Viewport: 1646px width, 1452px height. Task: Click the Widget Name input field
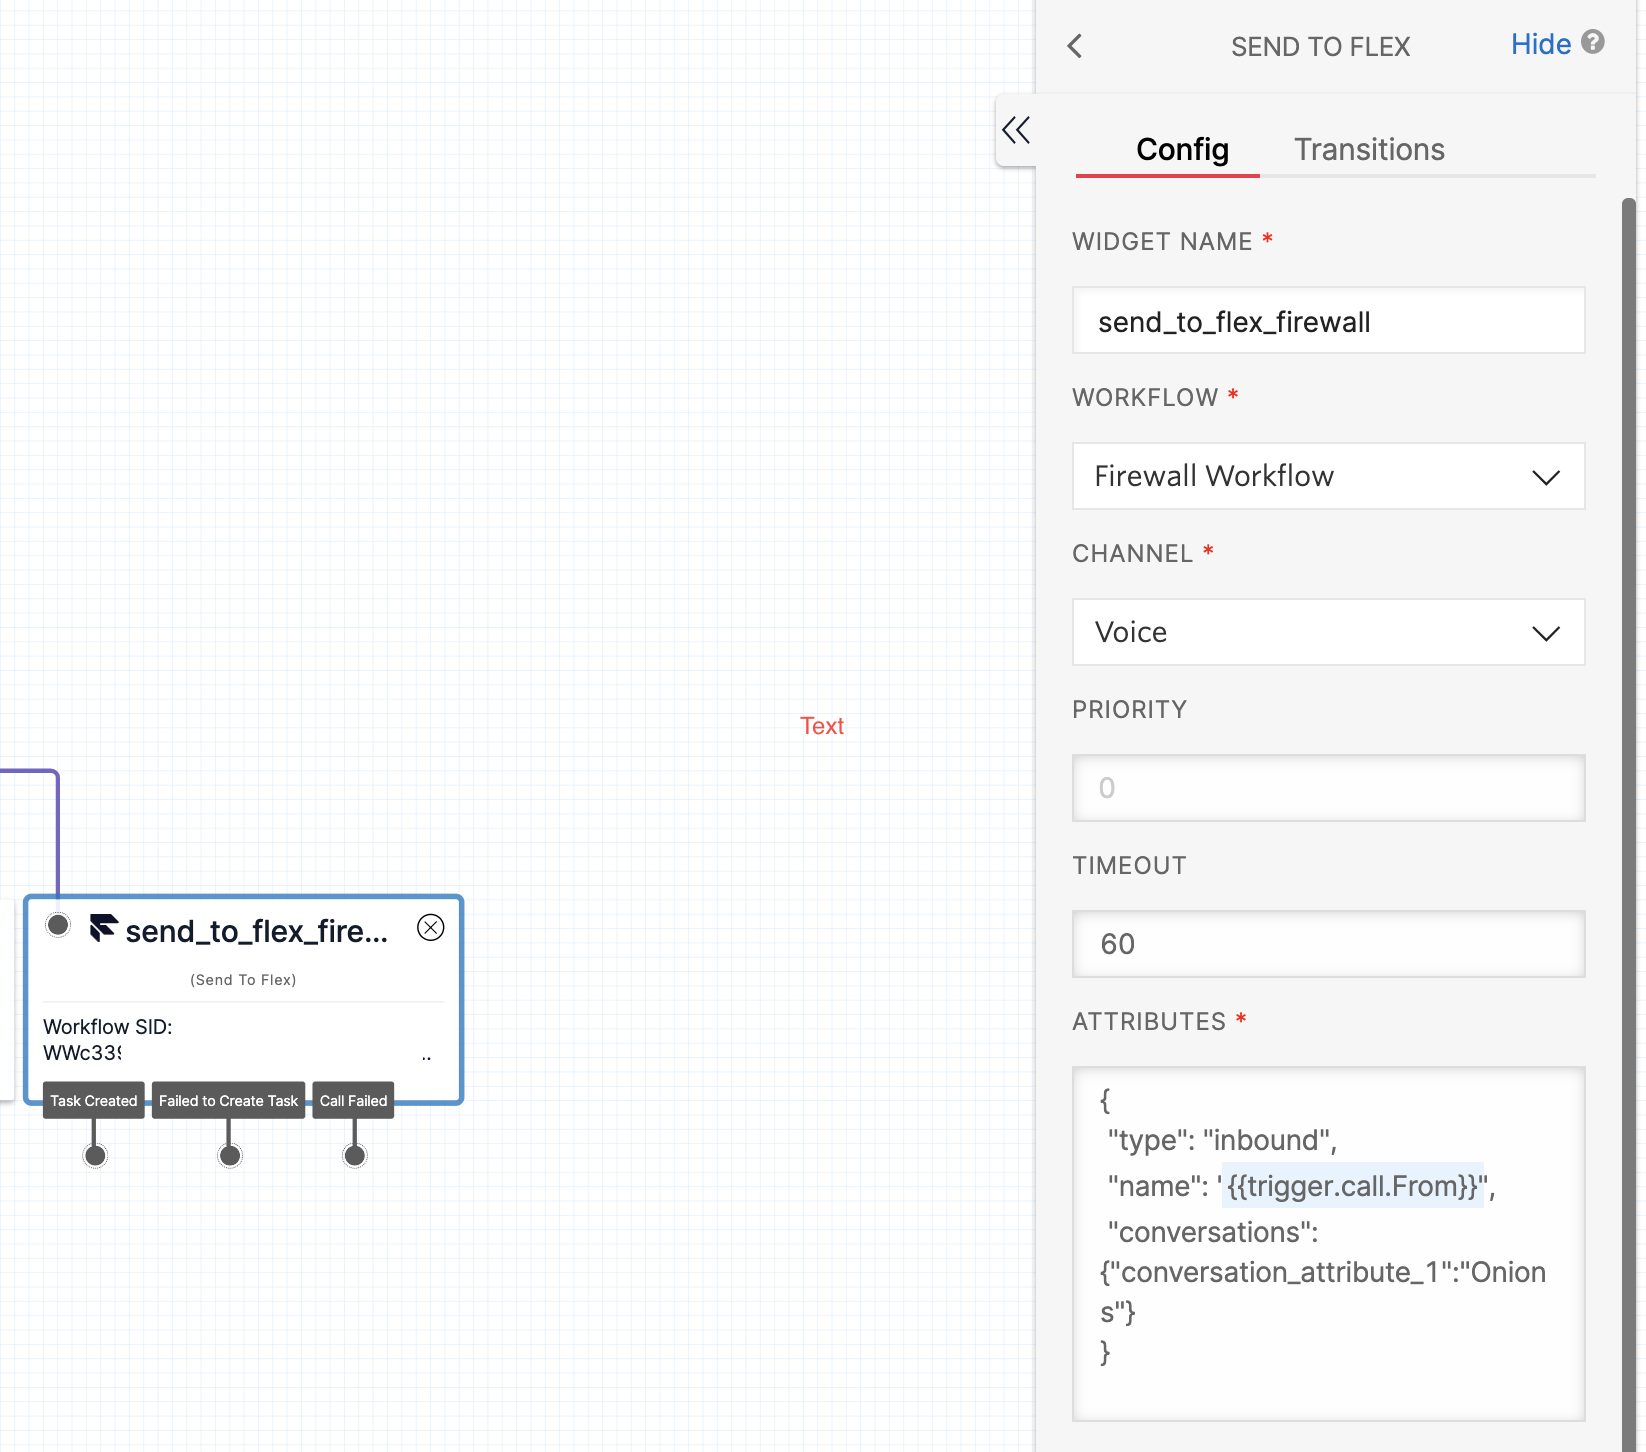pyautogui.click(x=1328, y=320)
